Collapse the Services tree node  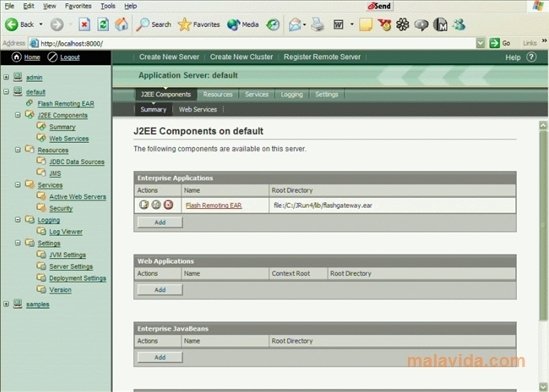pyautogui.click(x=18, y=185)
